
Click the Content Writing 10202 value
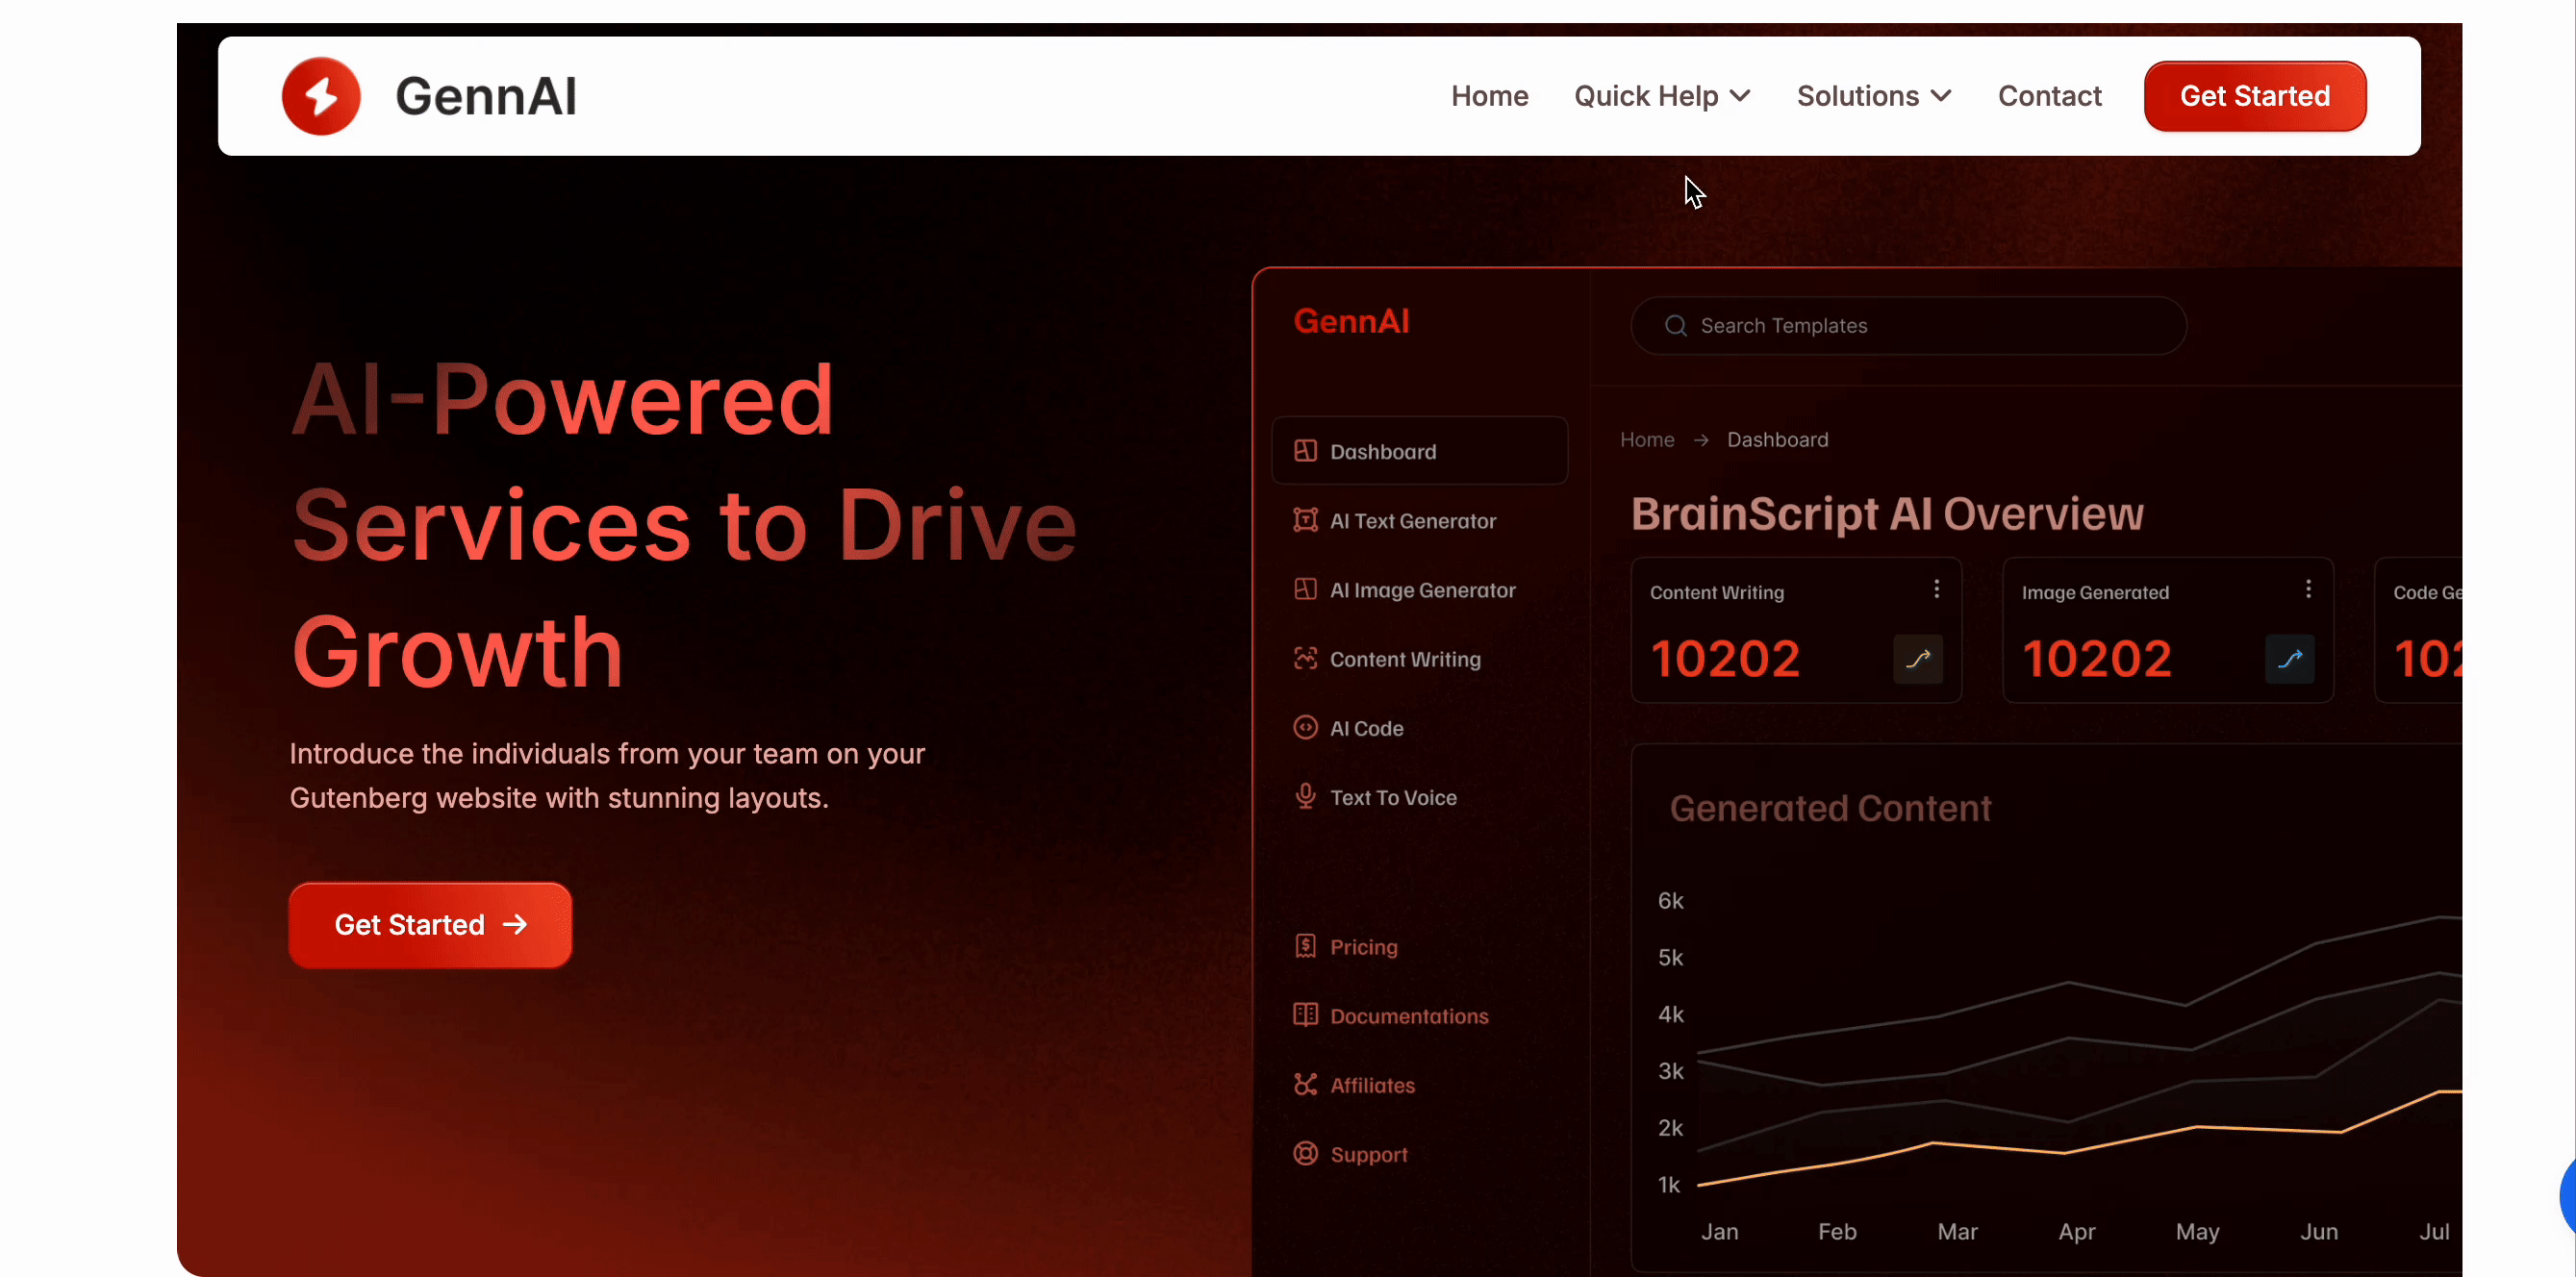pos(1725,659)
